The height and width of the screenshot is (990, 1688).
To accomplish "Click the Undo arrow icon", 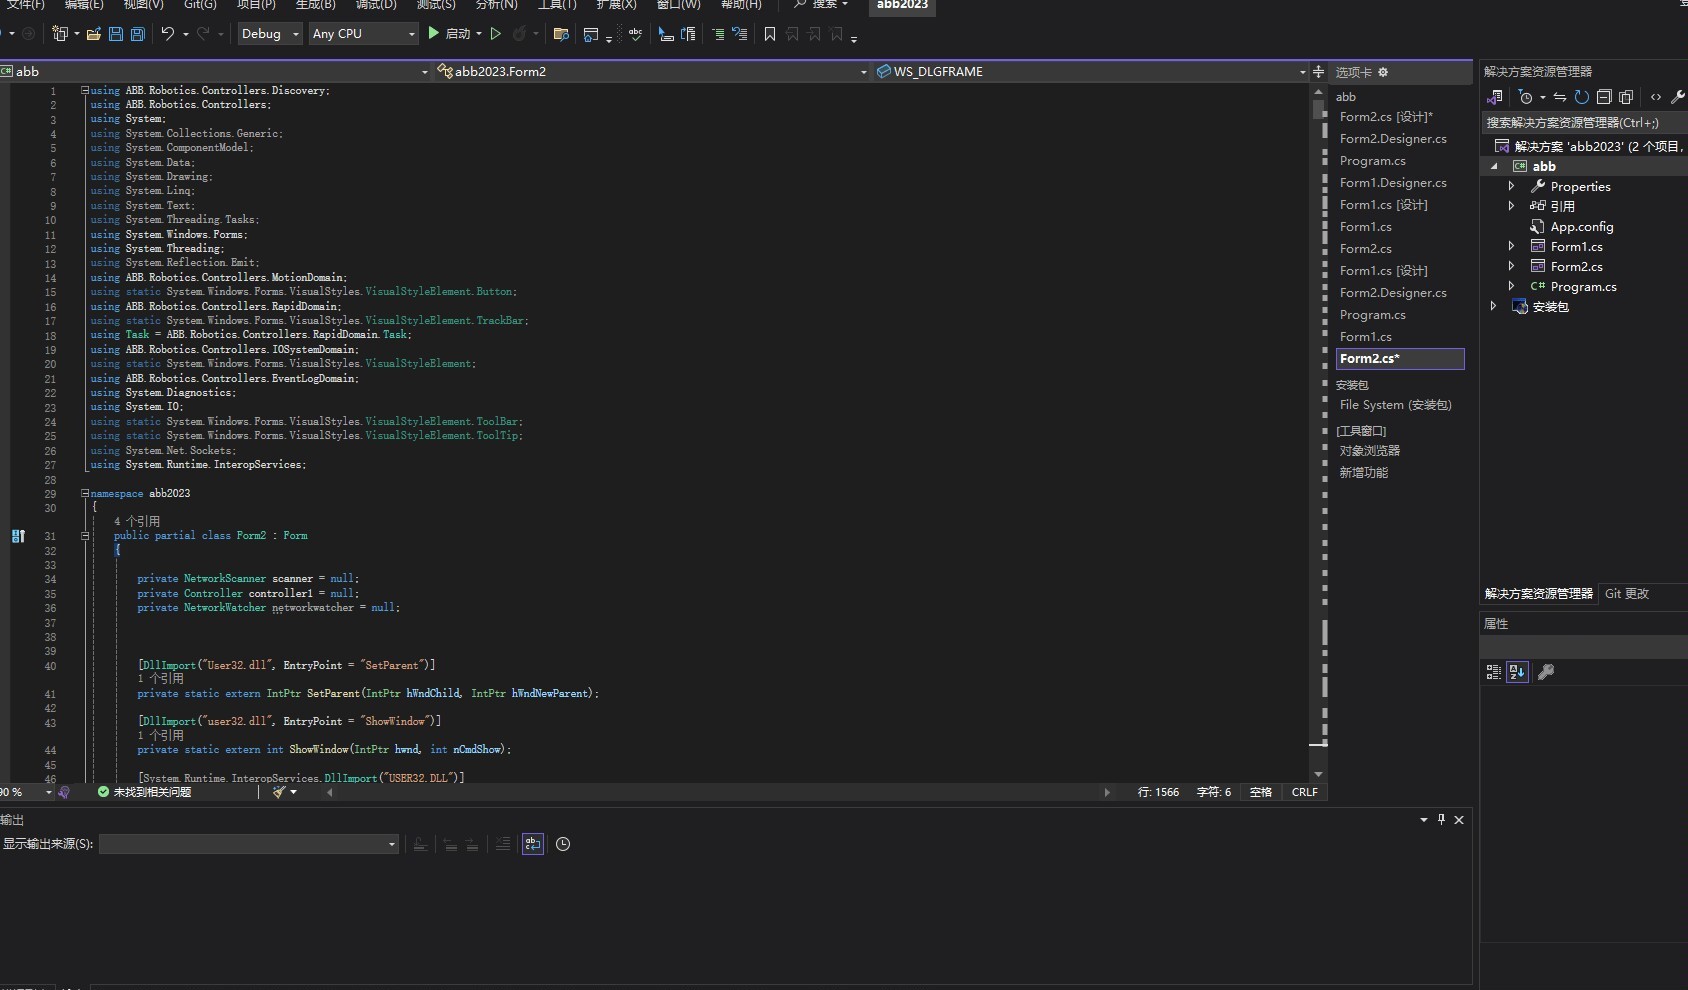I will (x=167, y=34).
